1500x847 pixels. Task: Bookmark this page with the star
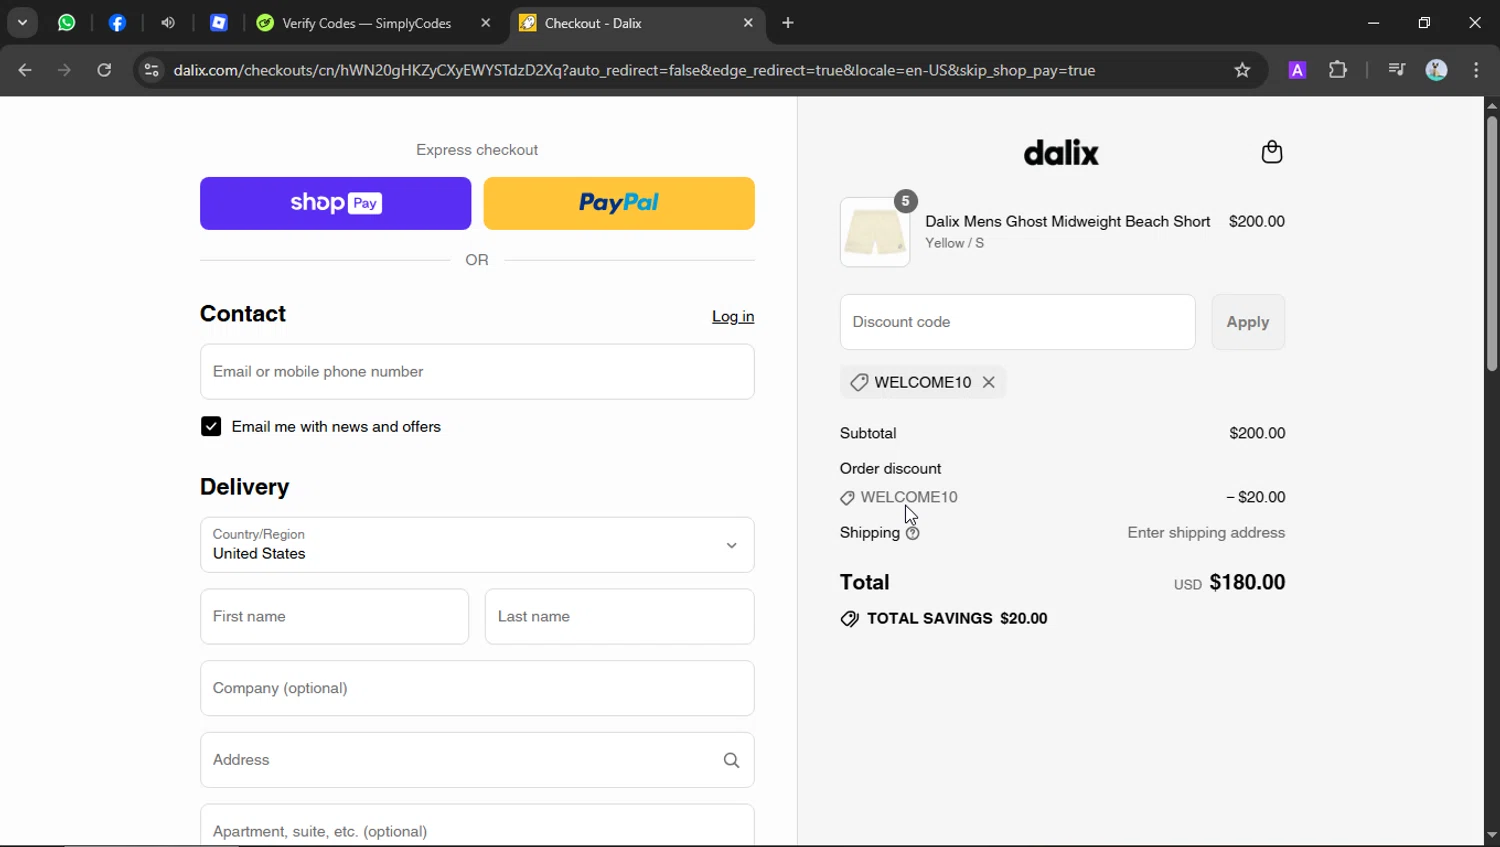pyautogui.click(x=1242, y=70)
